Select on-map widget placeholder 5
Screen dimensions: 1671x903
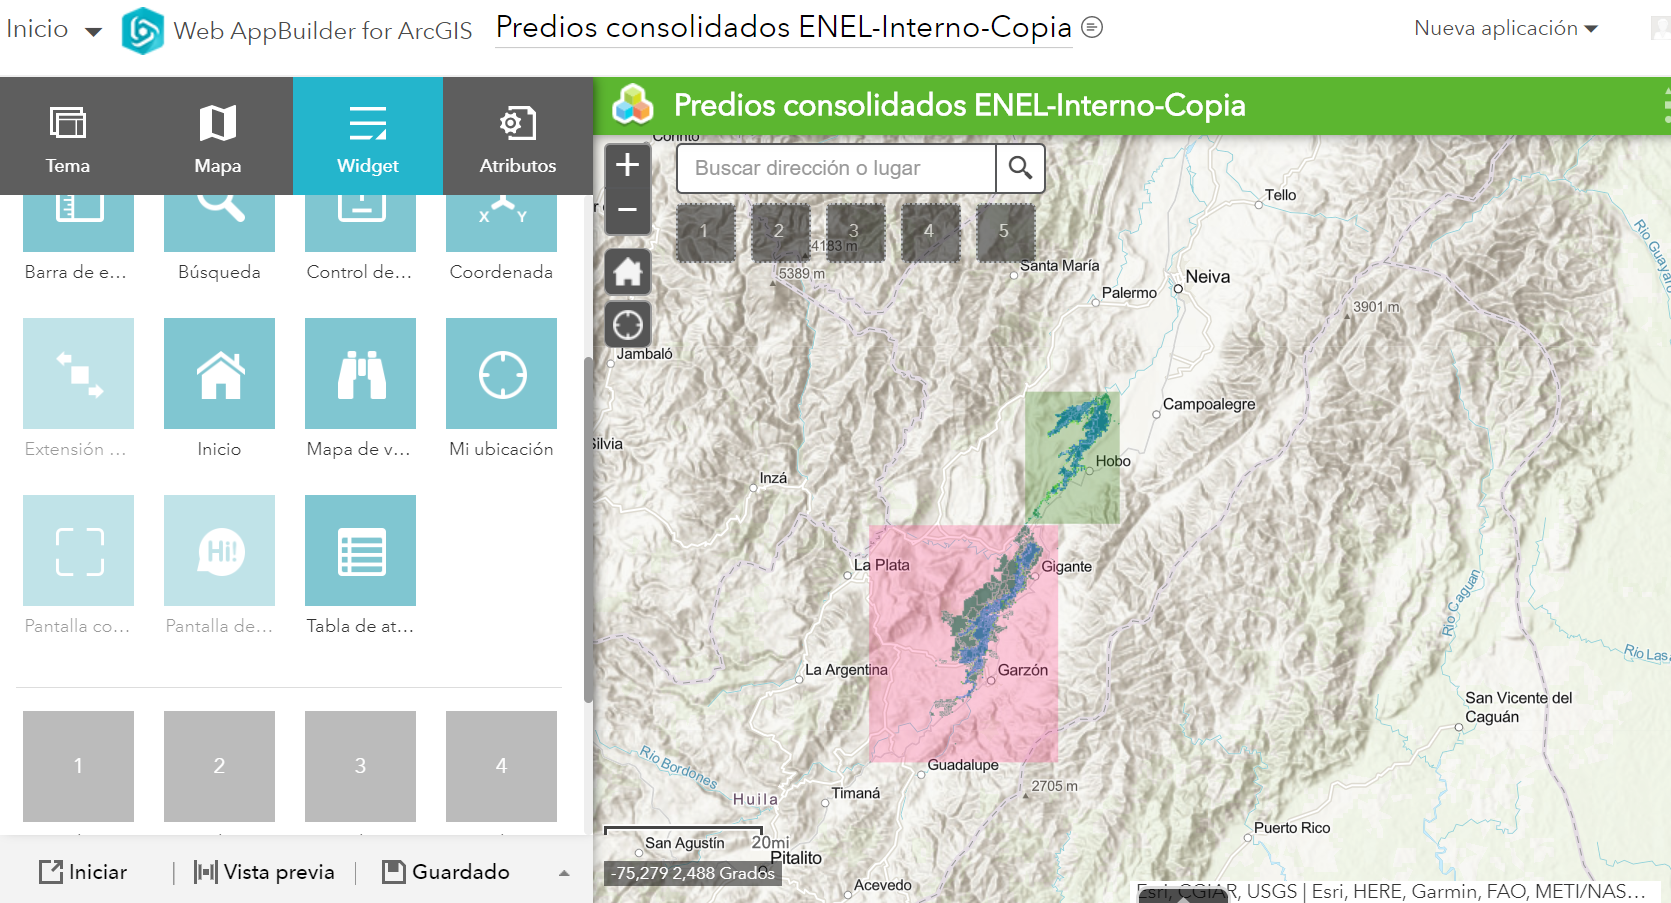1005,232
